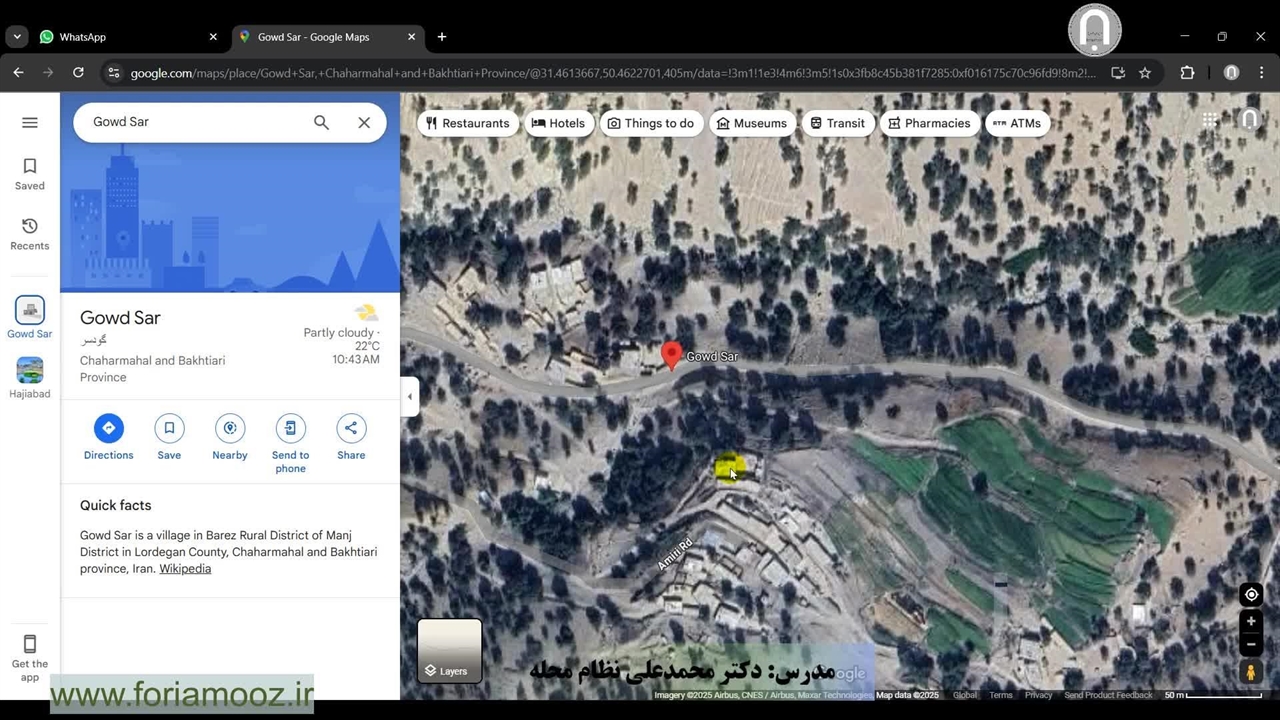Click the Hajiabad recent place thumbnail
The image size is (1280, 720).
(x=30, y=371)
